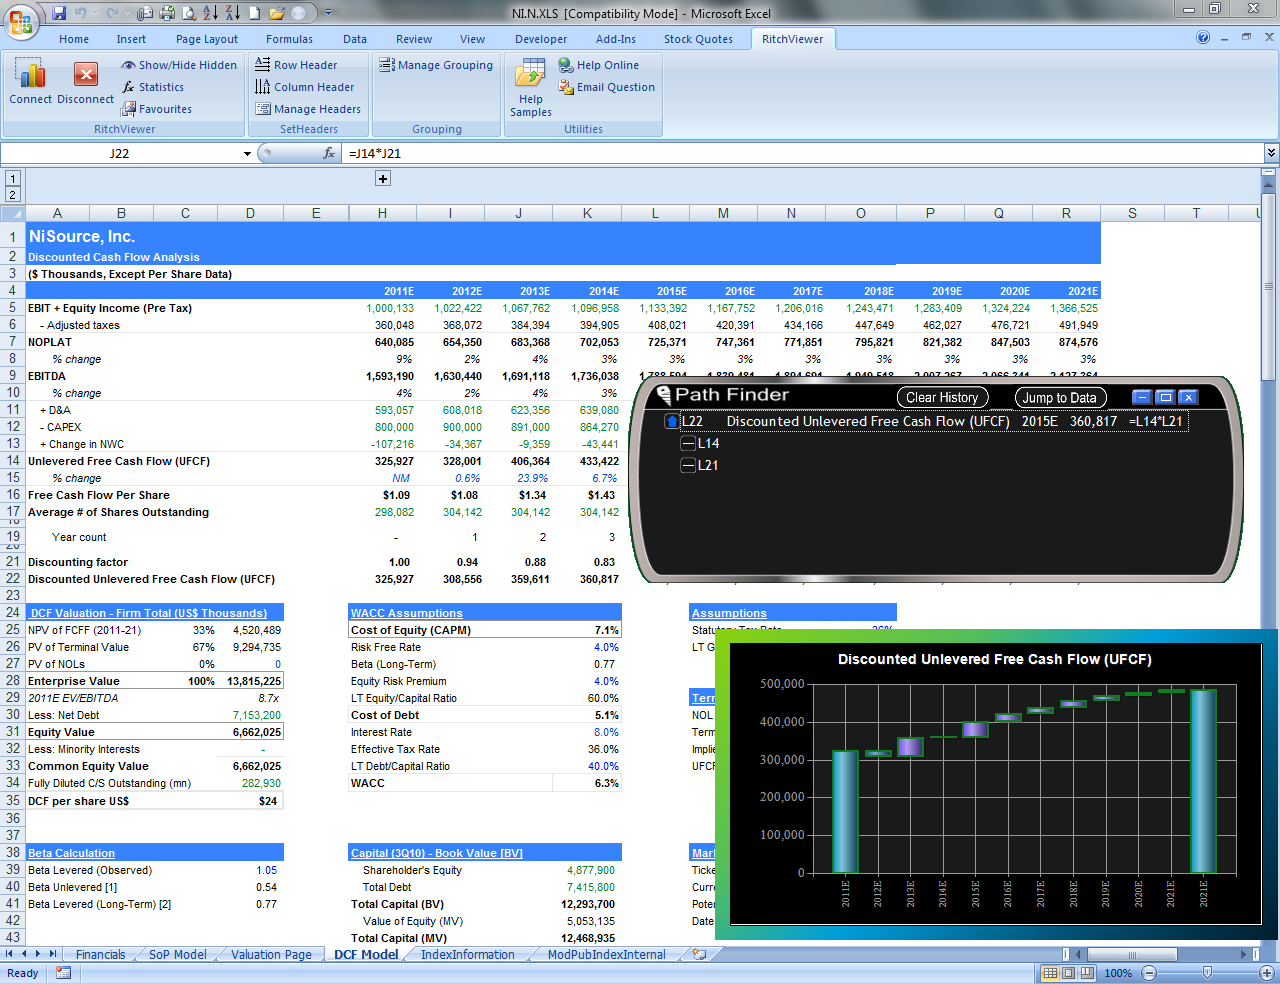
Task: Undo last action in Quick Access
Action: coord(81,13)
